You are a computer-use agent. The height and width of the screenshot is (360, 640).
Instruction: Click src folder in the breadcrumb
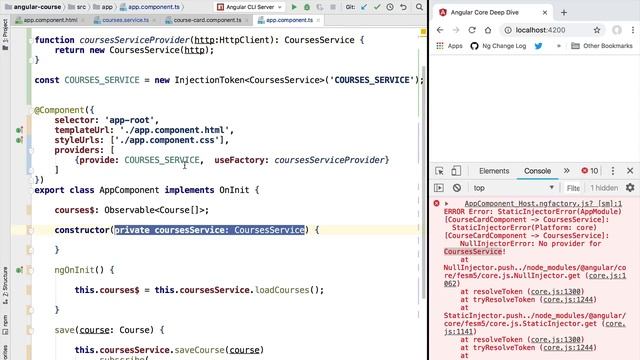[x=77, y=7]
